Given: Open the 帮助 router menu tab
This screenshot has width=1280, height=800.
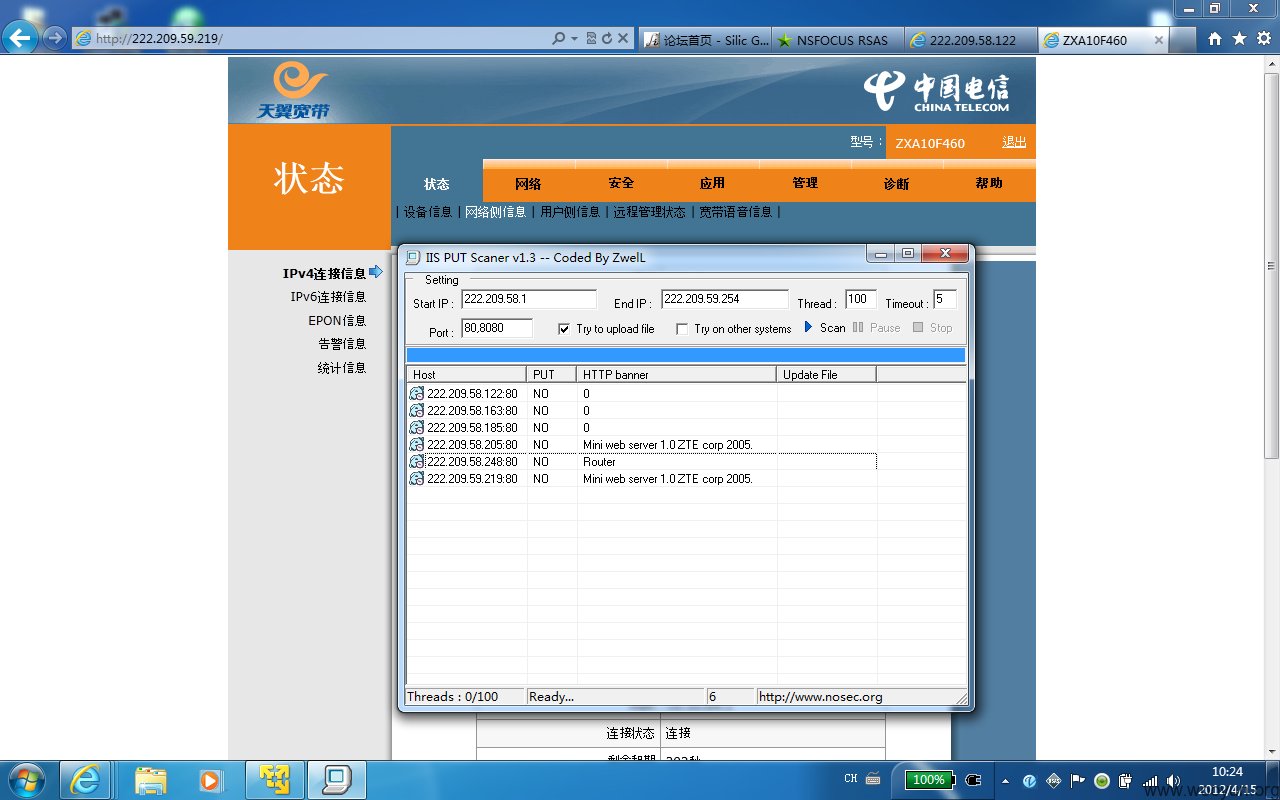Looking at the screenshot, I should pyautogui.click(x=989, y=183).
